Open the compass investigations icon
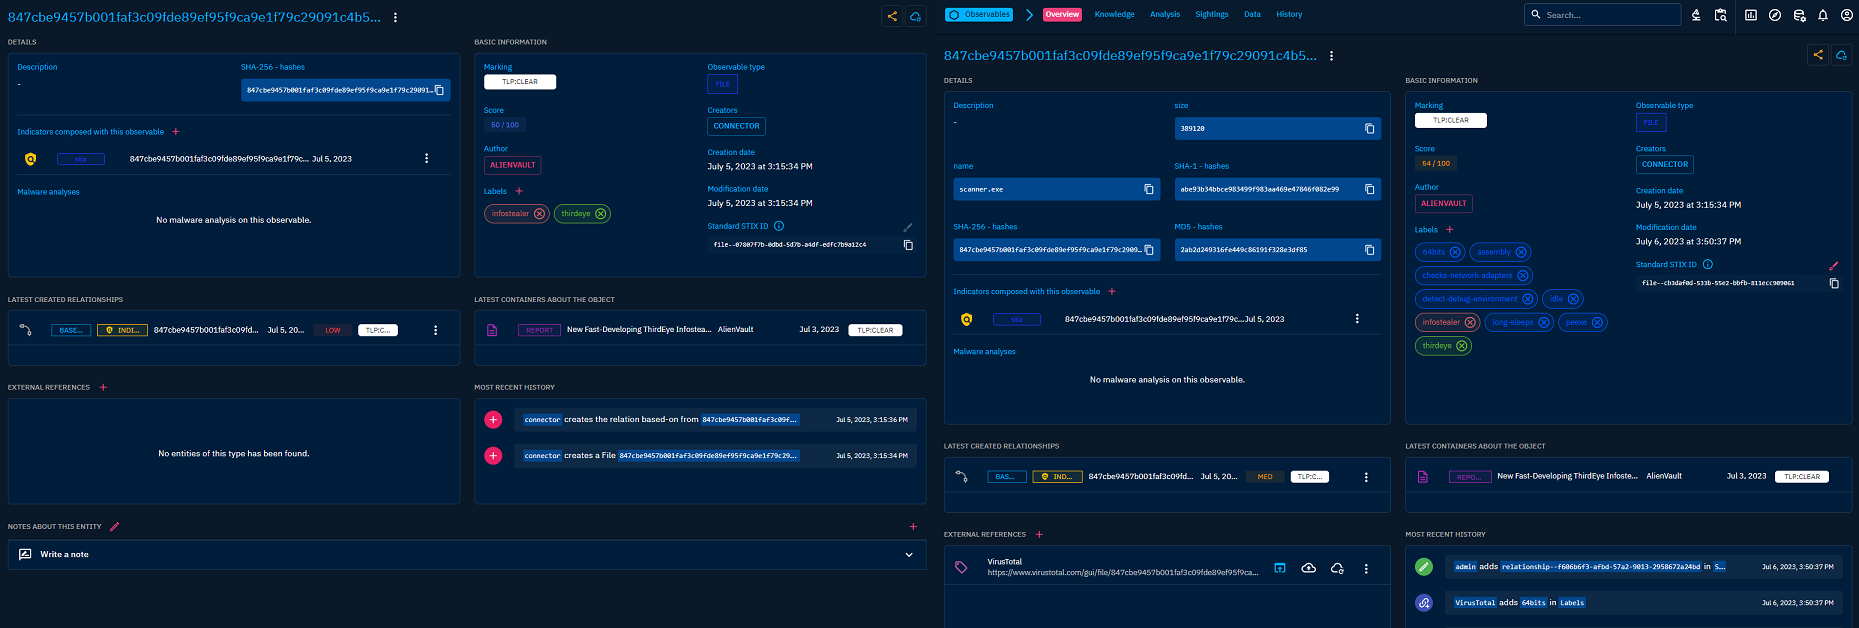 [x=1775, y=15]
